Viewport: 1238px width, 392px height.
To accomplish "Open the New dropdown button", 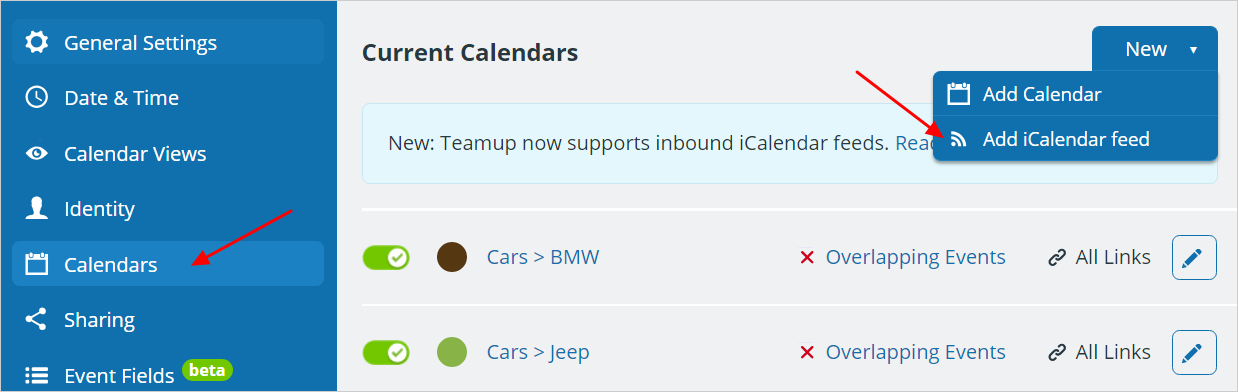I will [1155, 49].
